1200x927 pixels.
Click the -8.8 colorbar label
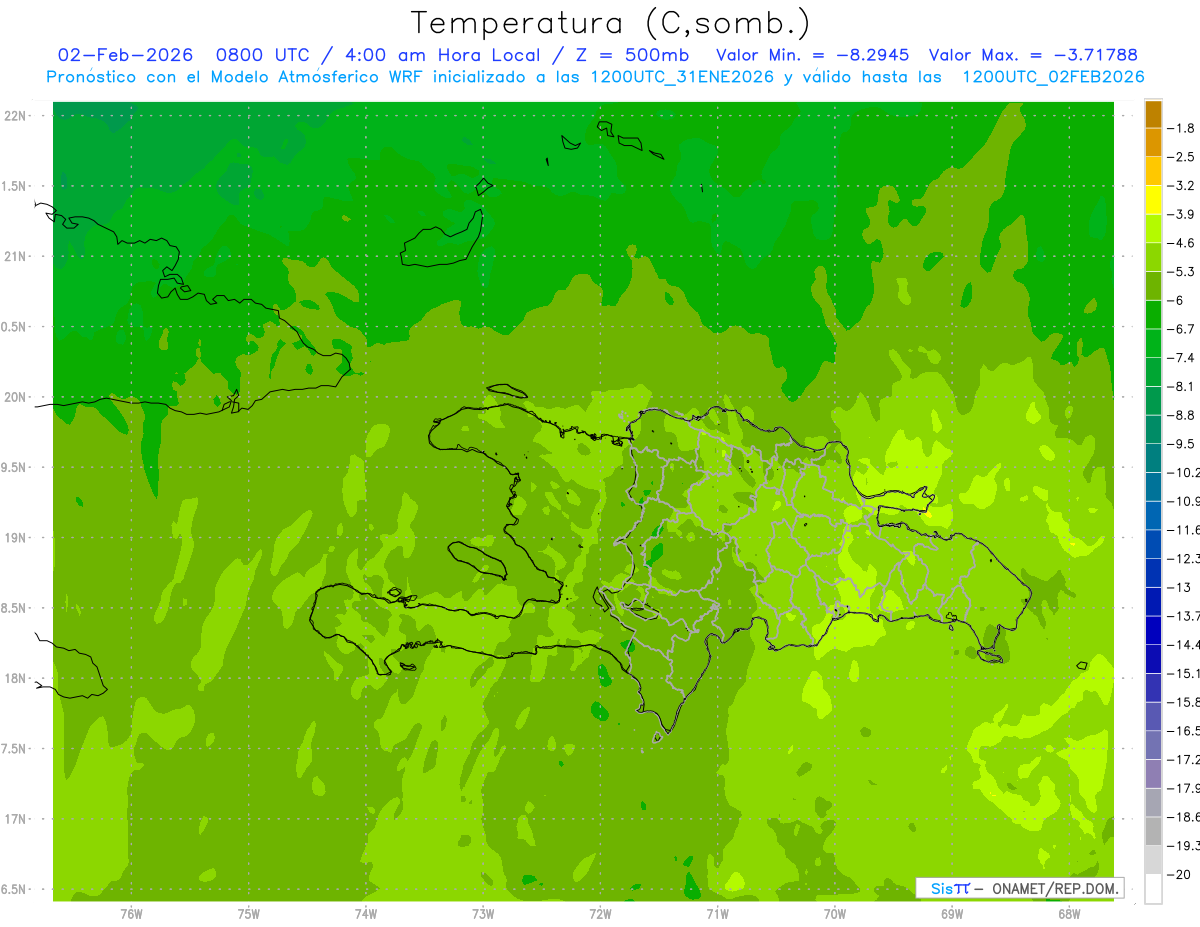[x=1183, y=415]
